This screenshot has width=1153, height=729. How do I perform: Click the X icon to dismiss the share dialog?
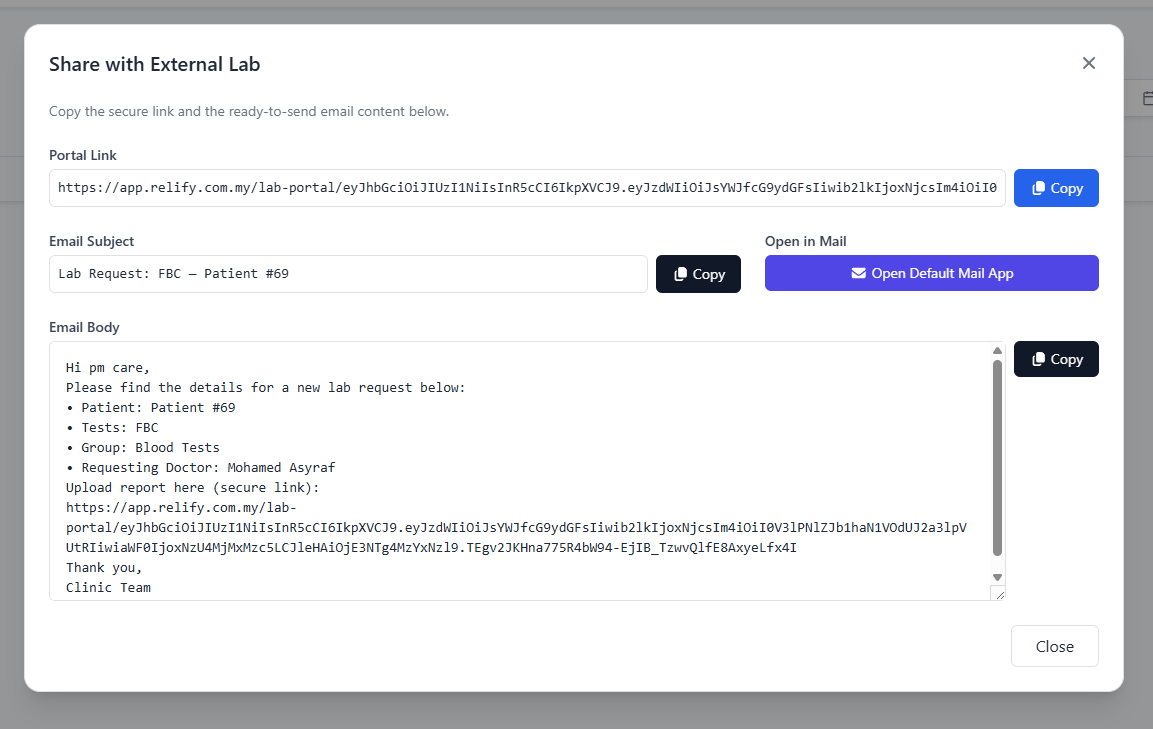tap(1089, 62)
